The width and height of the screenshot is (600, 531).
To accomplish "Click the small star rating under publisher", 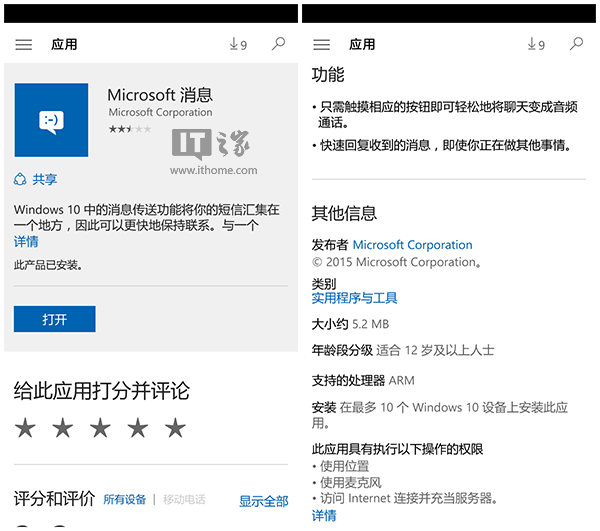I will 130,129.
